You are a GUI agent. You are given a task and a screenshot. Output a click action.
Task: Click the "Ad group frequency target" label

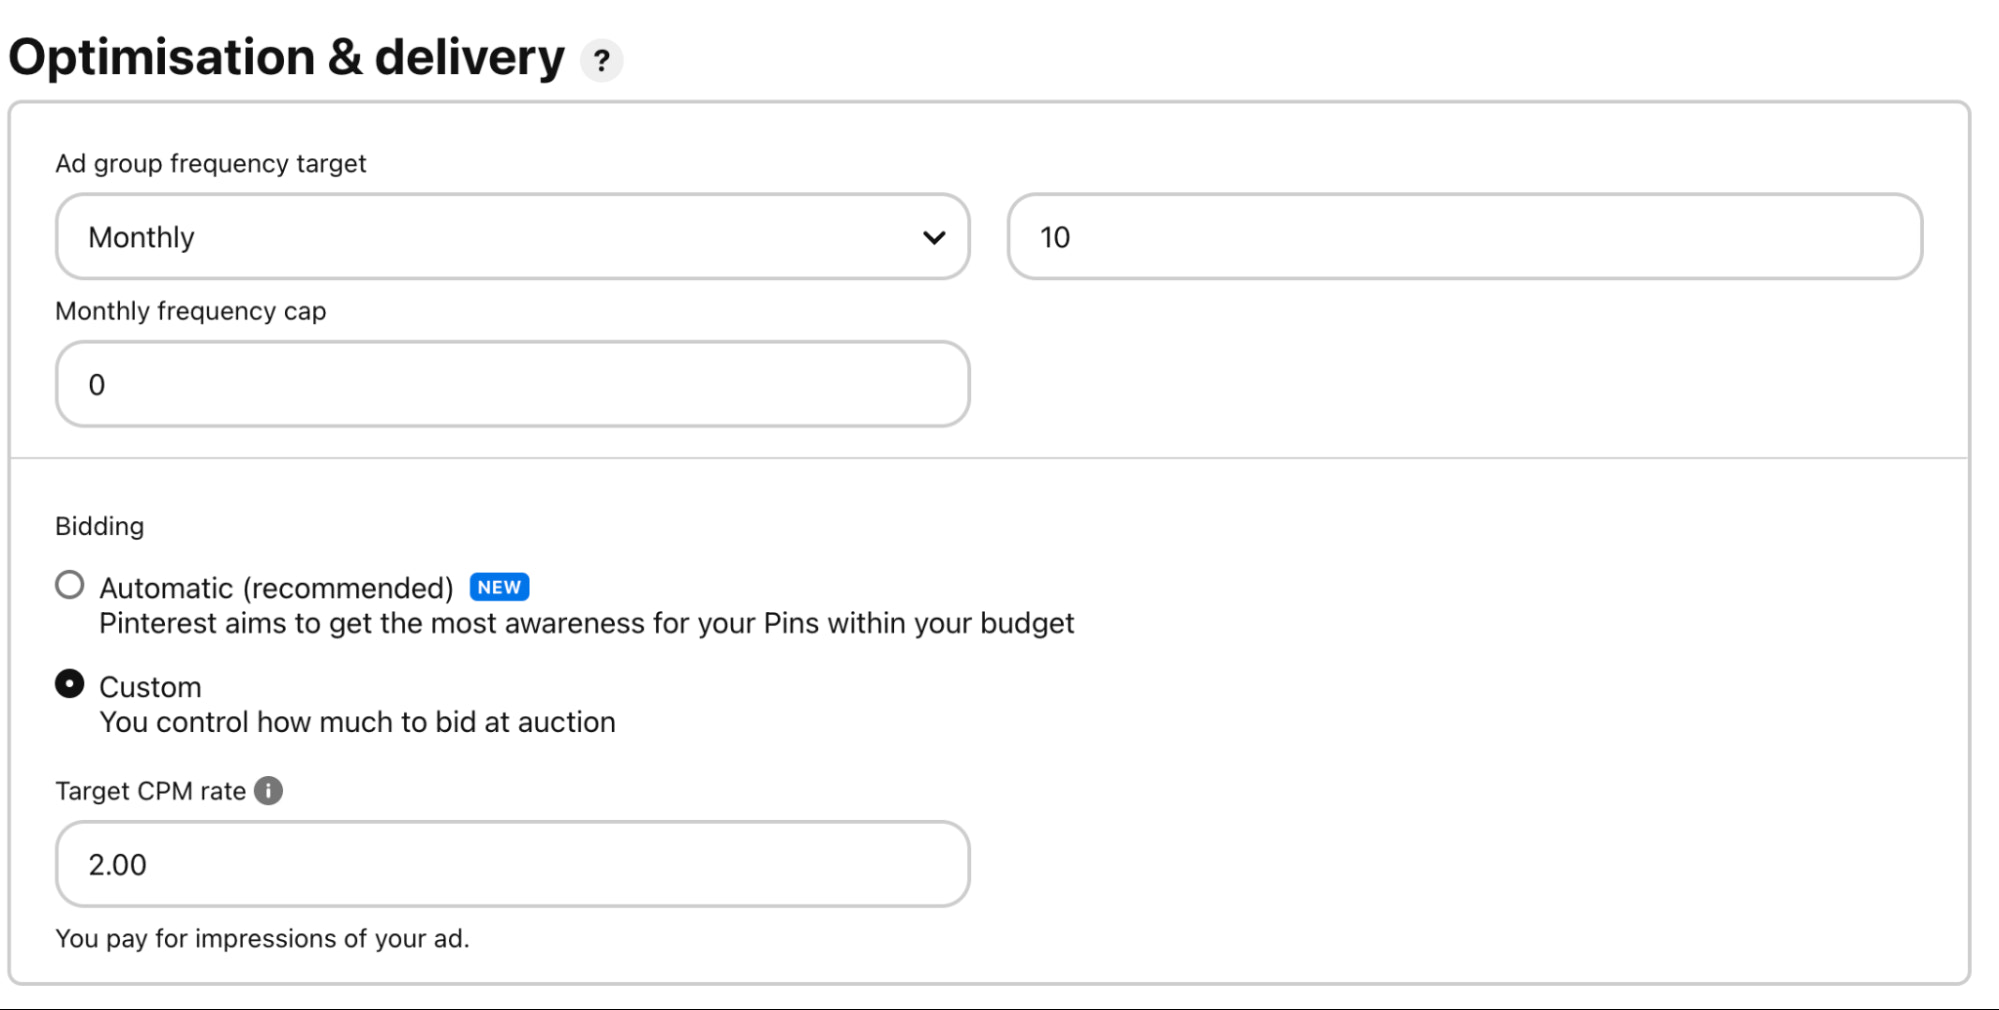pos(211,163)
